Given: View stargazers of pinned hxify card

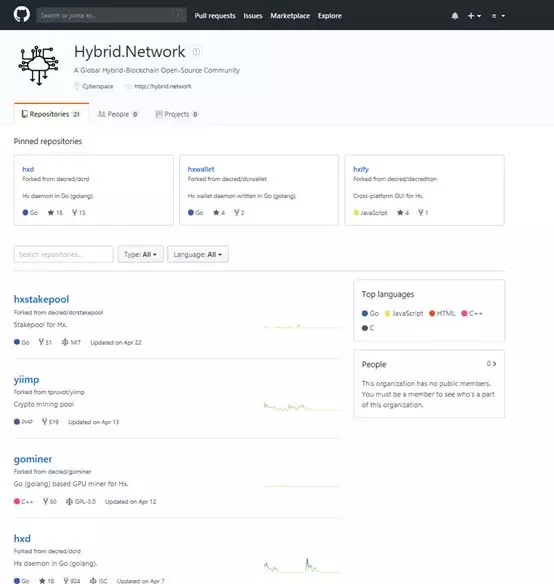Looking at the screenshot, I should pos(403,213).
